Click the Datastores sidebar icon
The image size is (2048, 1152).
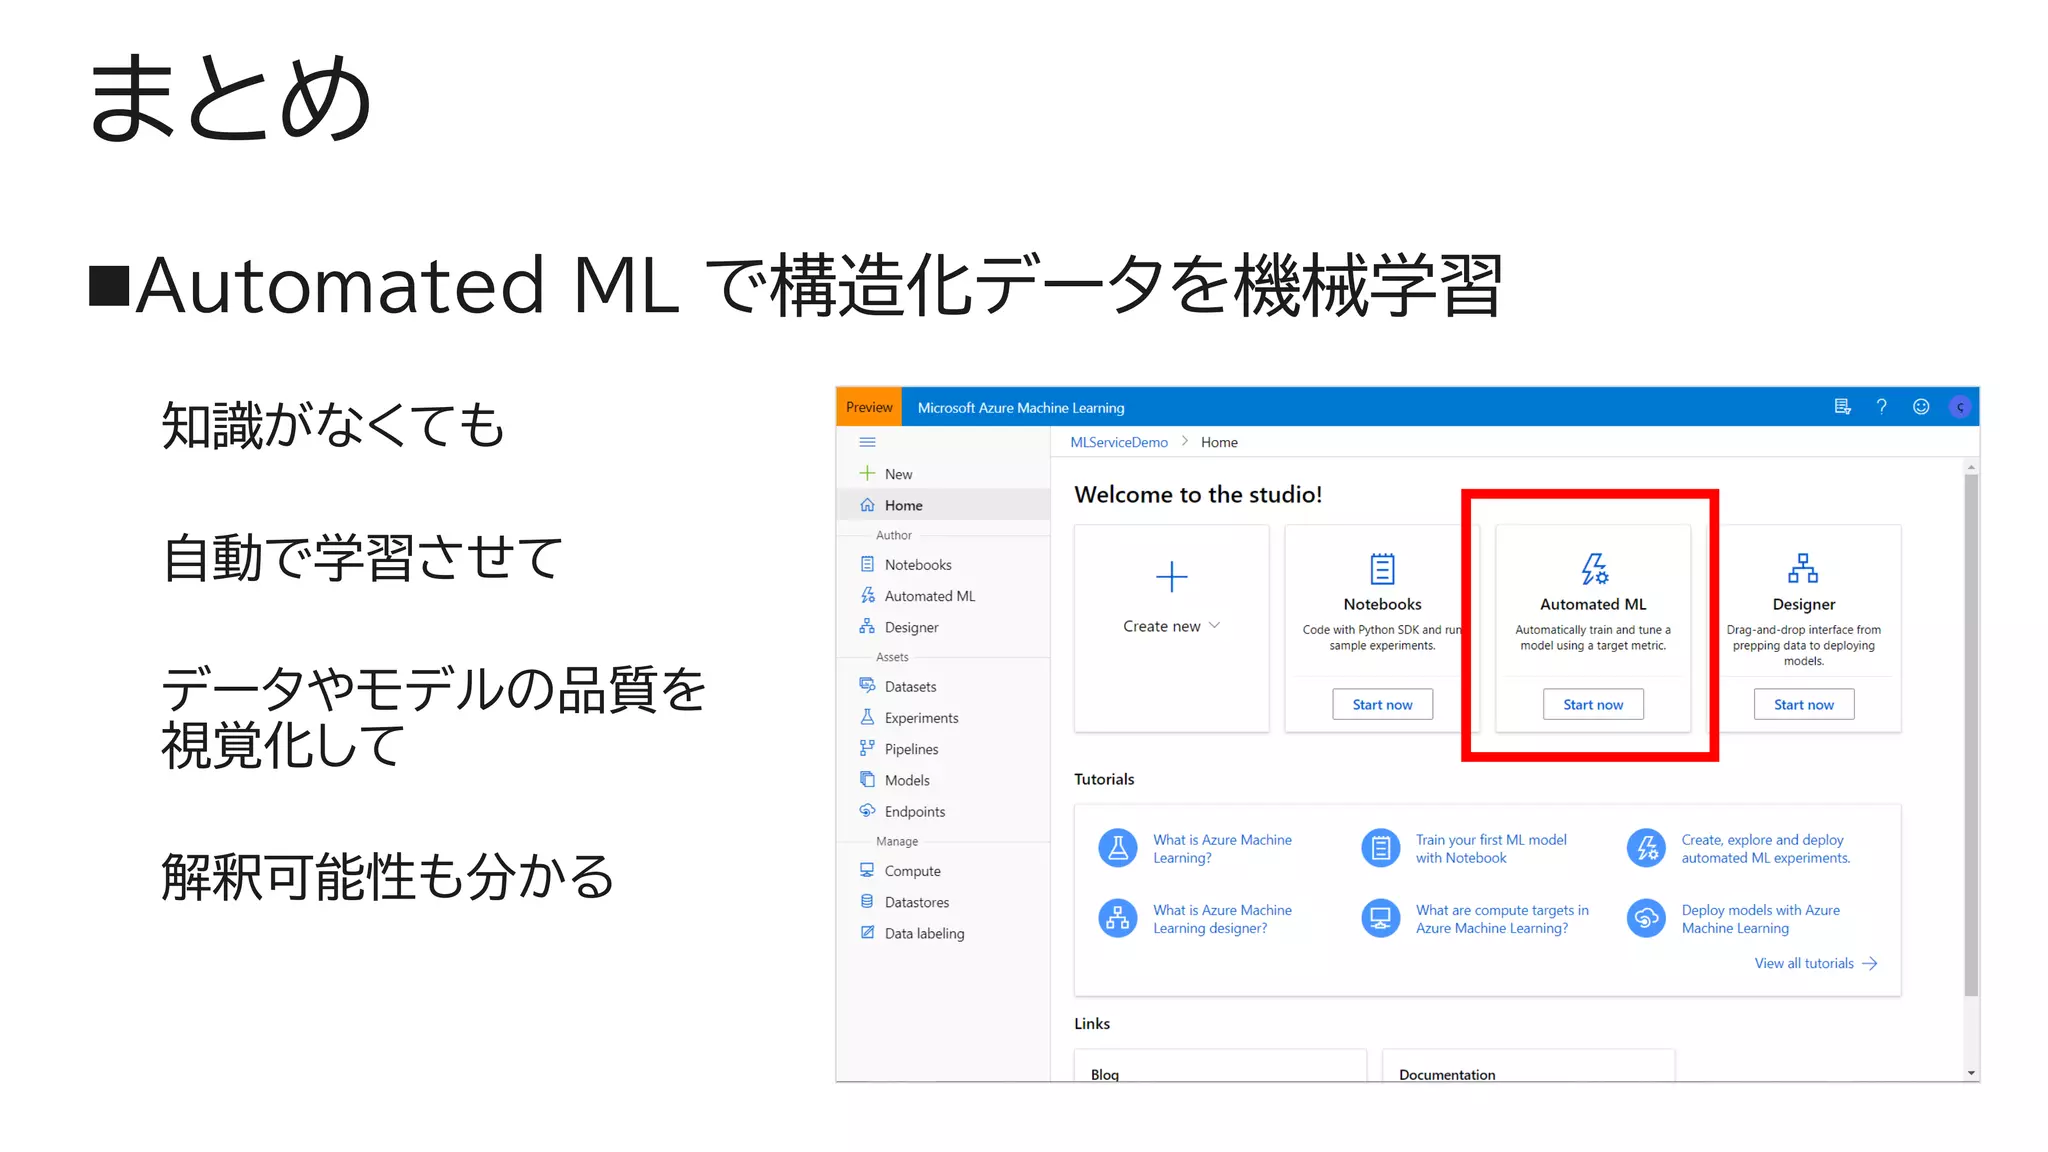[x=867, y=901]
